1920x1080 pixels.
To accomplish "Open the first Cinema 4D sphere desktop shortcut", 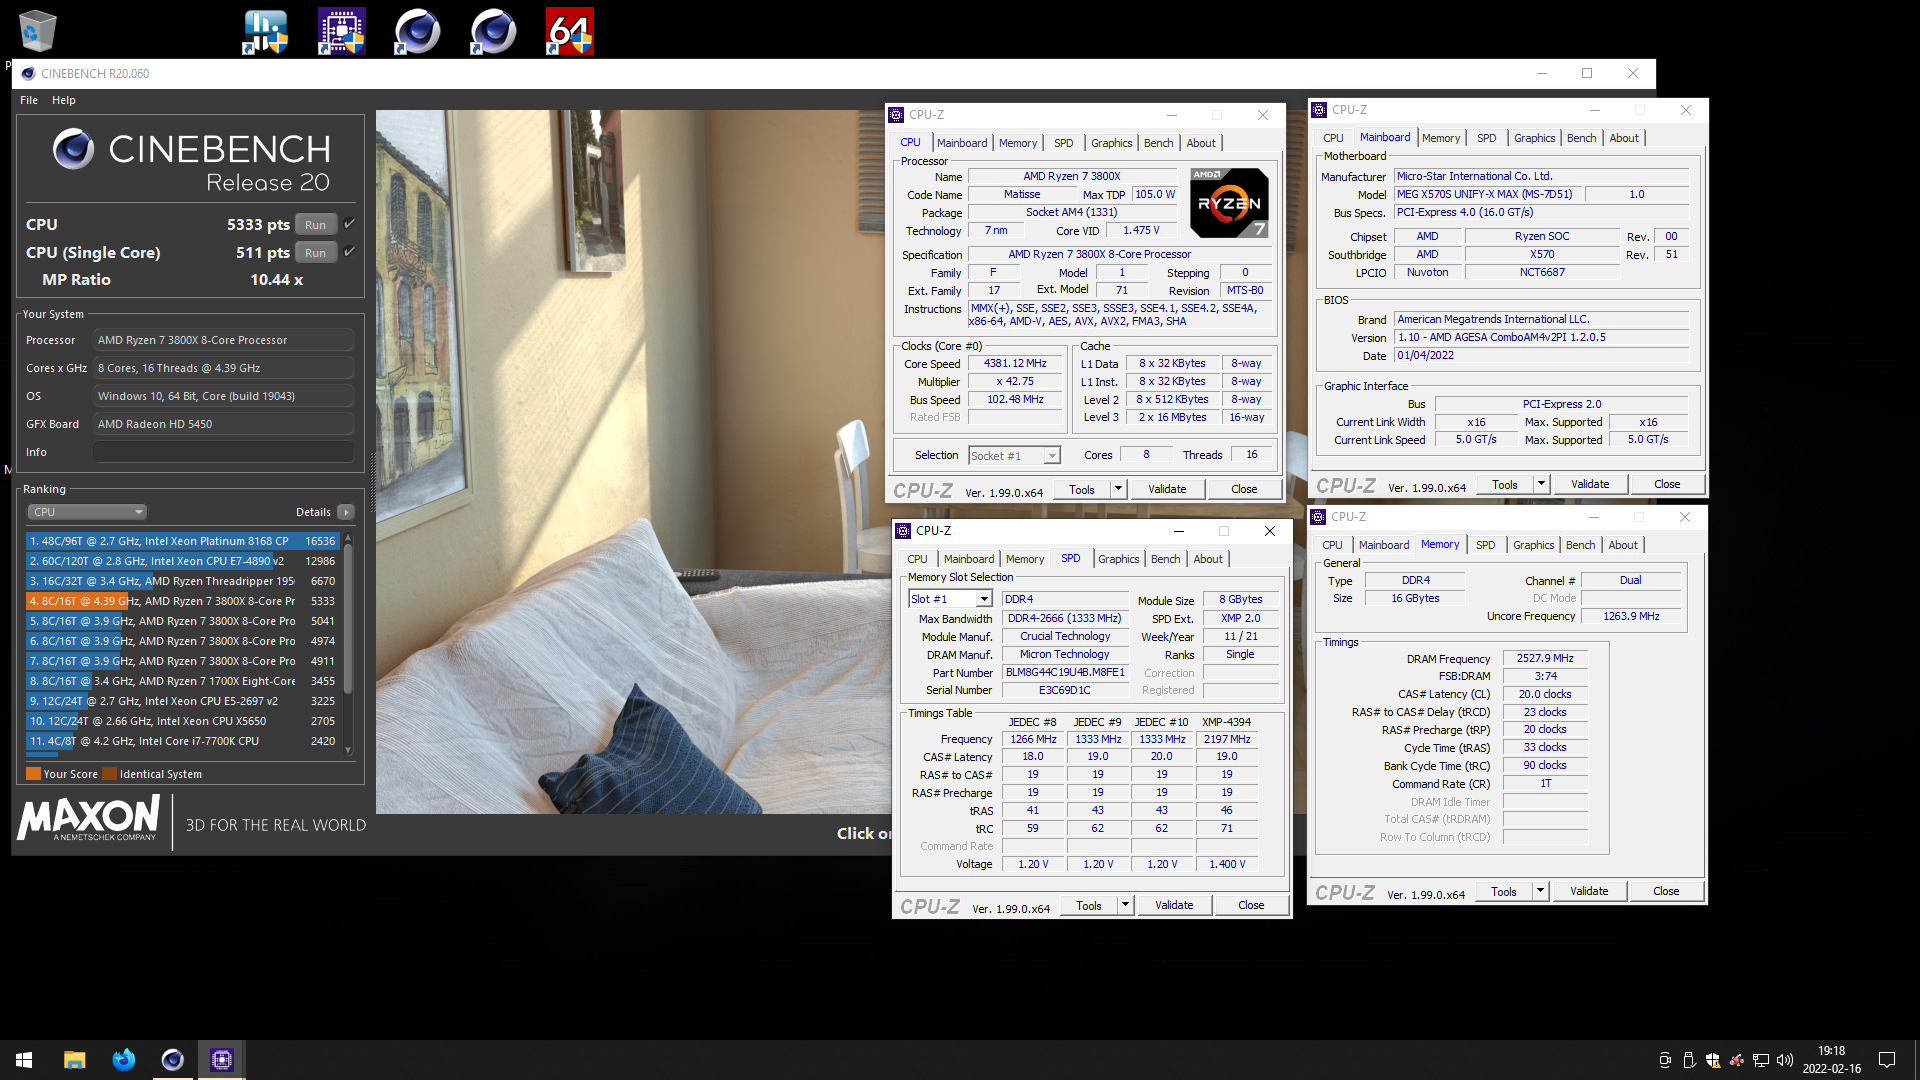I will pyautogui.click(x=417, y=31).
